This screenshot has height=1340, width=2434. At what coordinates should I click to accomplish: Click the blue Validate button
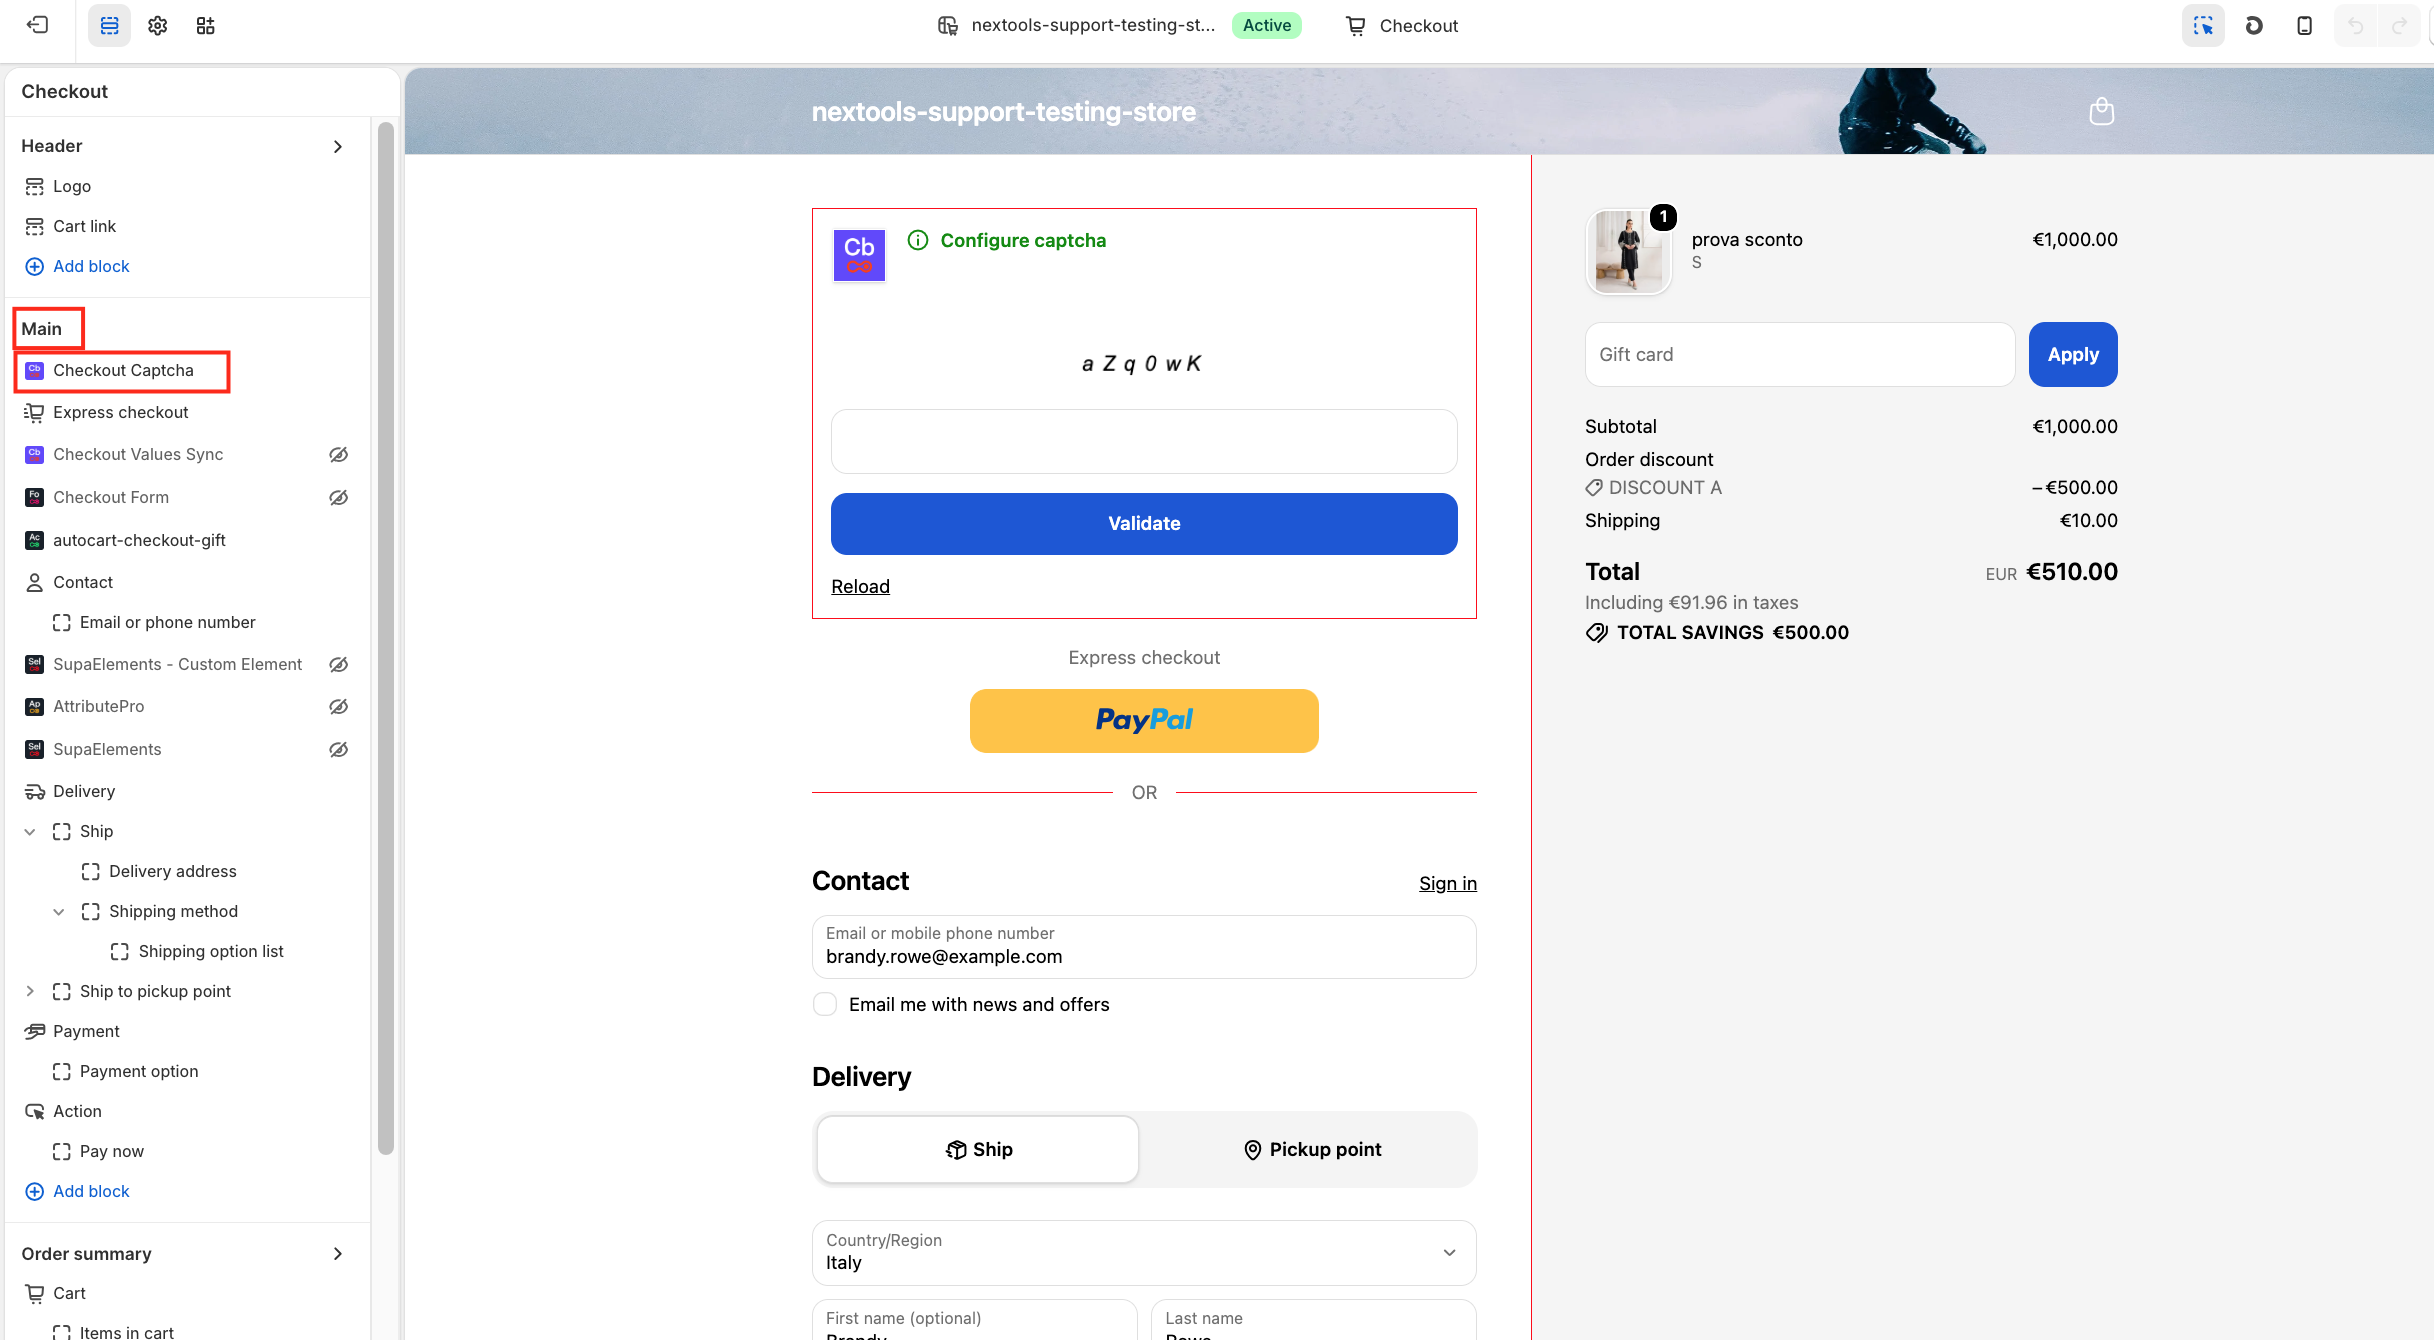(1144, 523)
